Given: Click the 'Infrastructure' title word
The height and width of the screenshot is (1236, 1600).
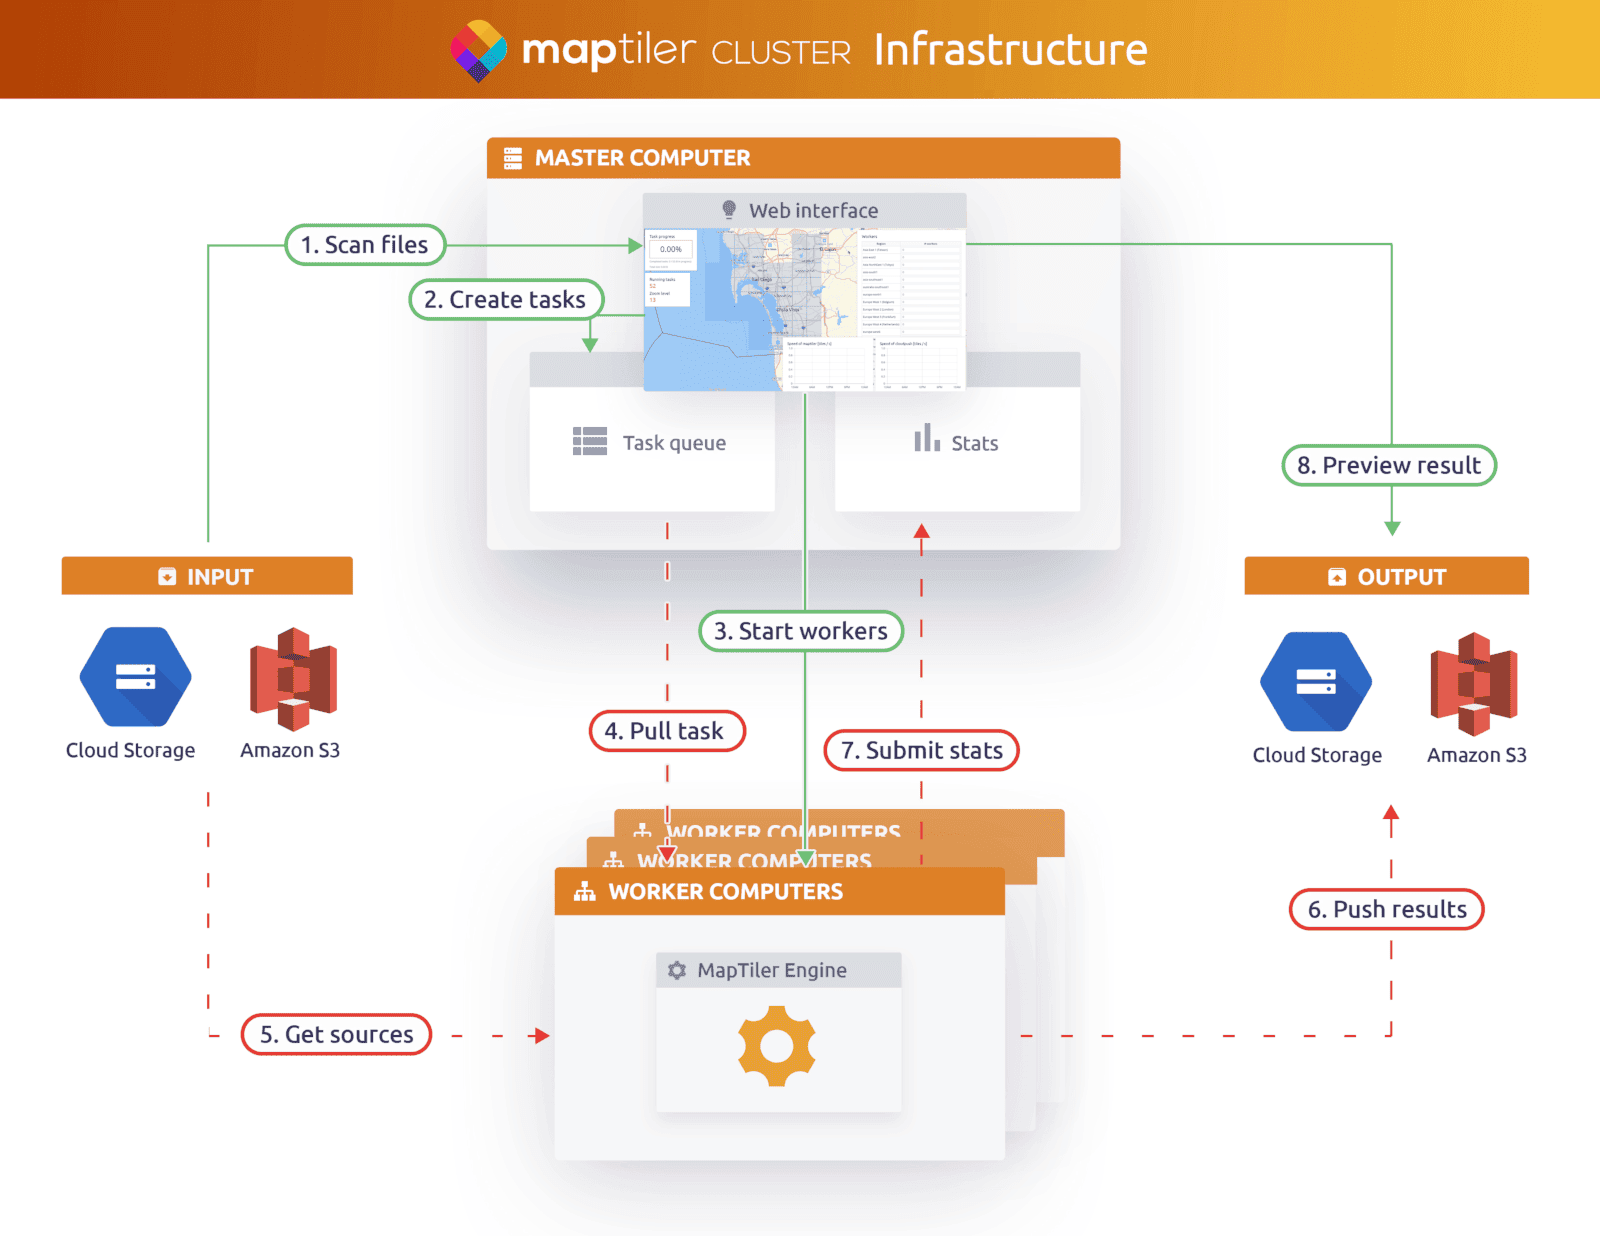Looking at the screenshot, I should [x=1011, y=50].
